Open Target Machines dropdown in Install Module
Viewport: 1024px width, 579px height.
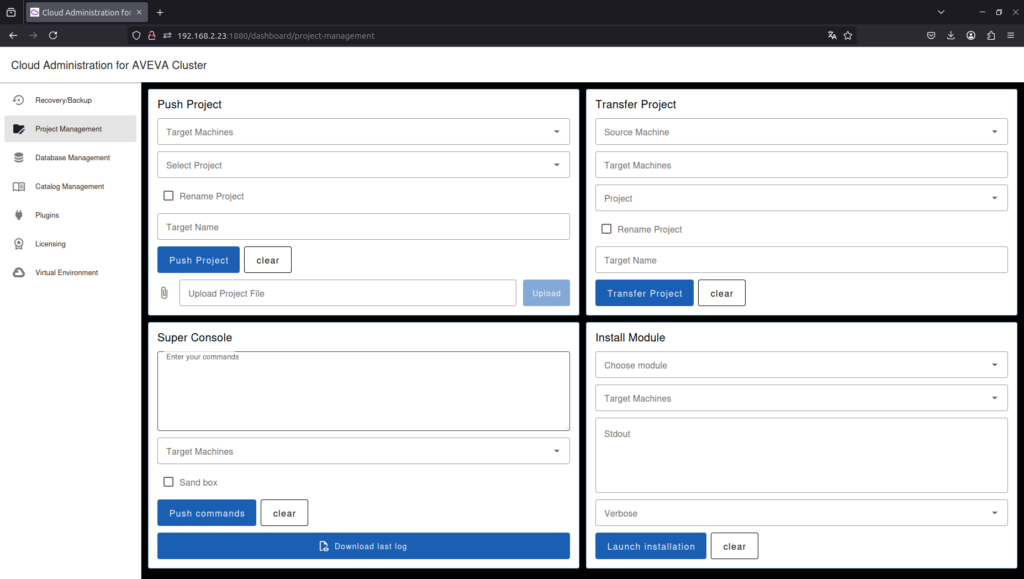(801, 398)
